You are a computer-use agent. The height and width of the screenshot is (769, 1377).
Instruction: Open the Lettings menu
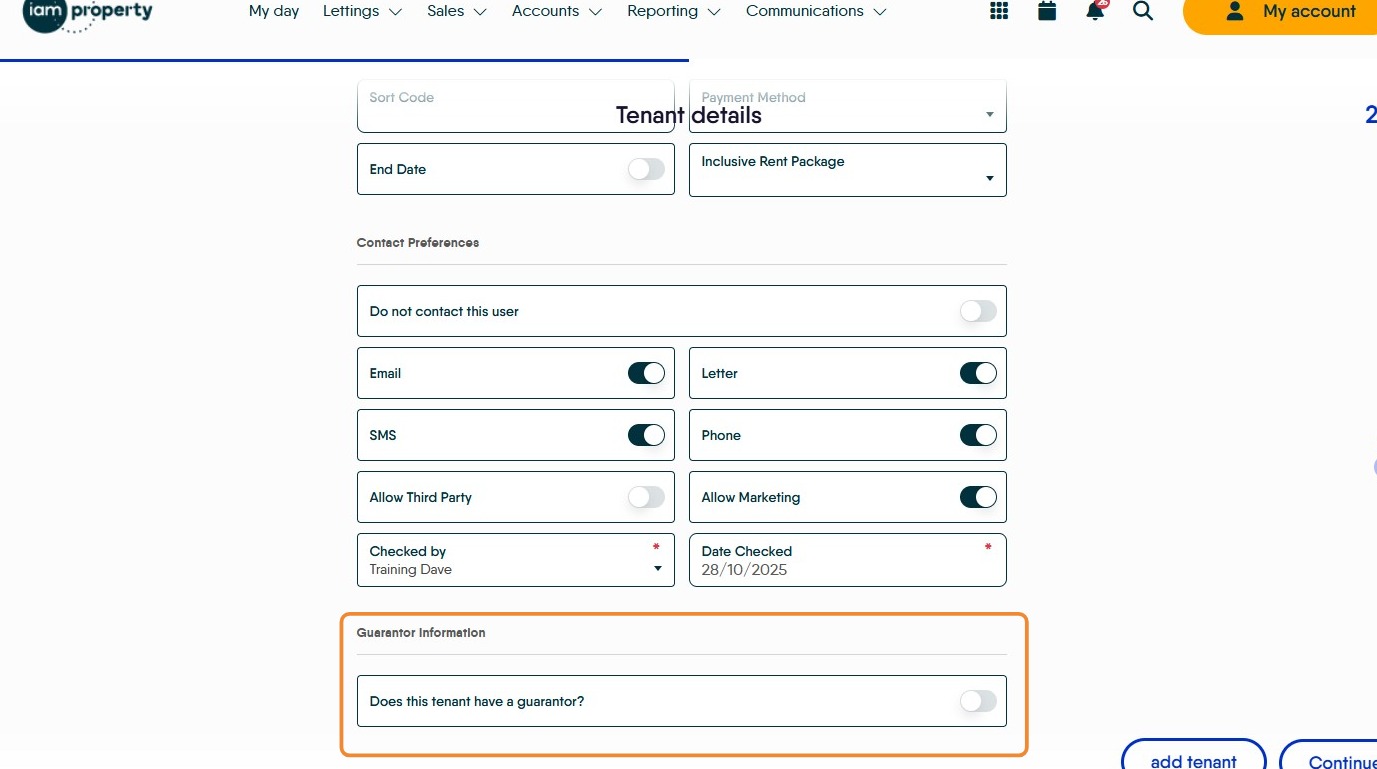coord(362,11)
